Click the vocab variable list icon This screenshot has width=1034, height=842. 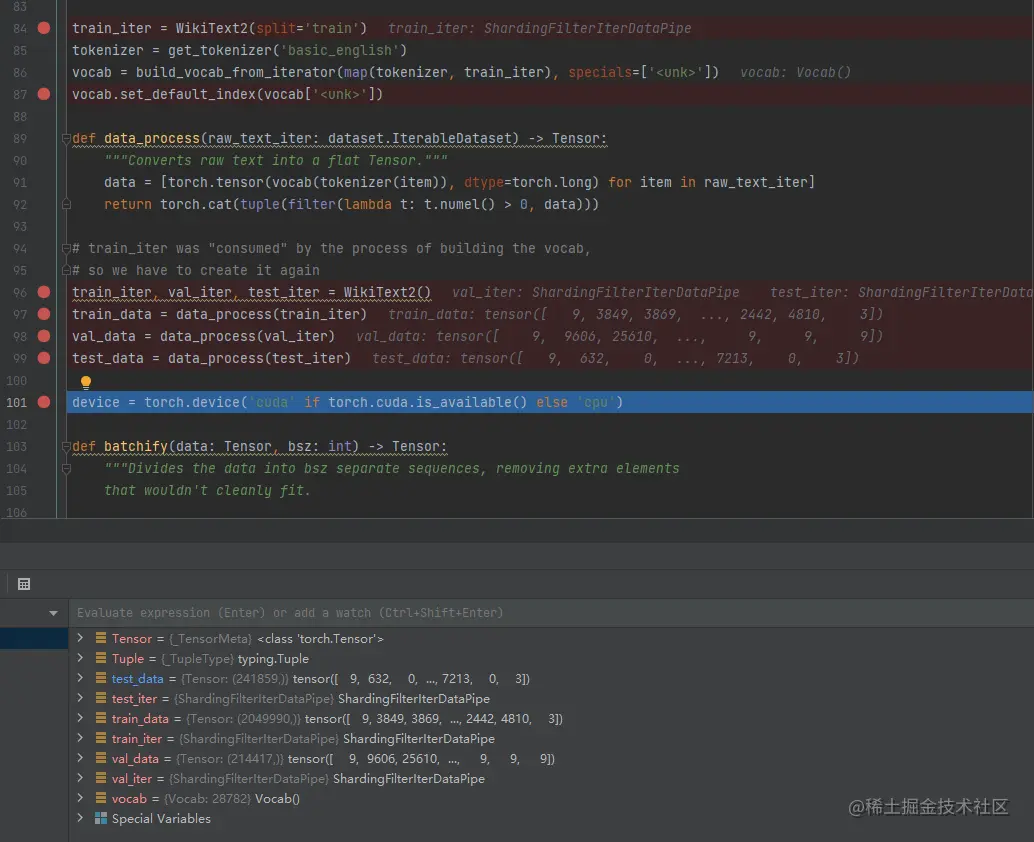(x=101, y=798)
